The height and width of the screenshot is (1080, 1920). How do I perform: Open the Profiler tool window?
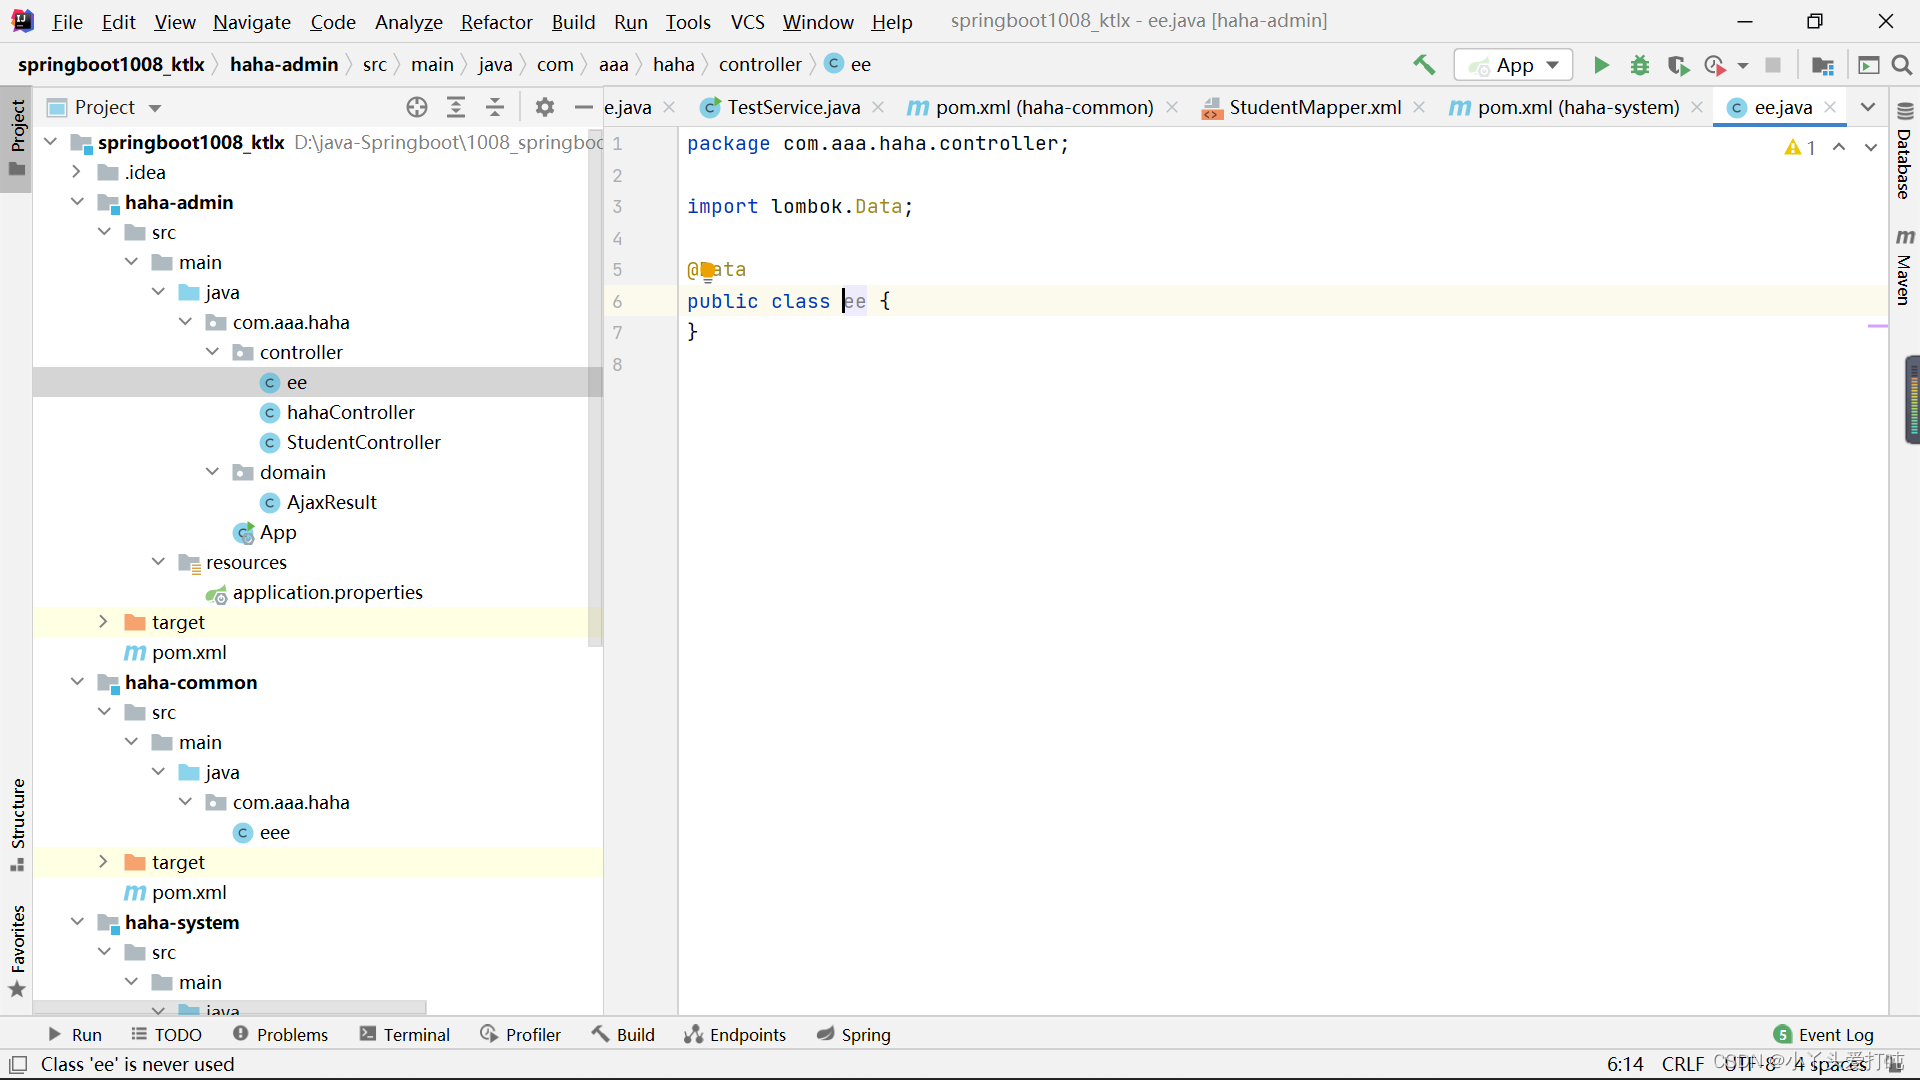521,1035
